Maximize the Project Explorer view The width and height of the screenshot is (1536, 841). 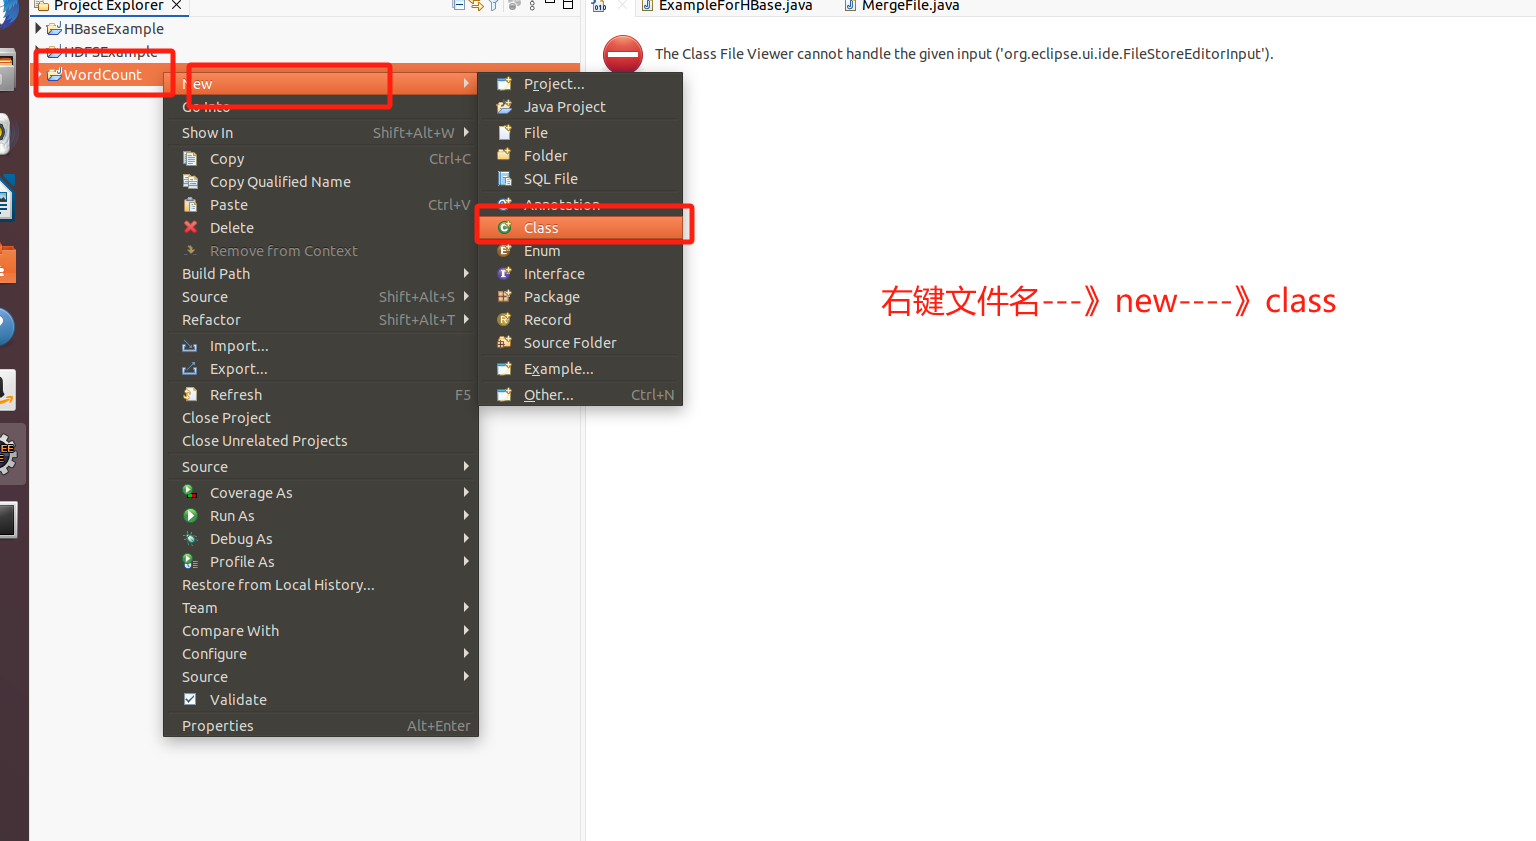(x=568, y=5)
